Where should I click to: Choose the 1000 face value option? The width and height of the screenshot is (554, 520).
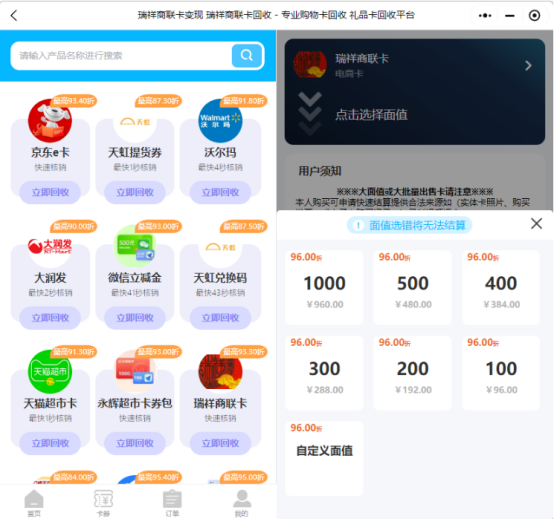[324, 287]
